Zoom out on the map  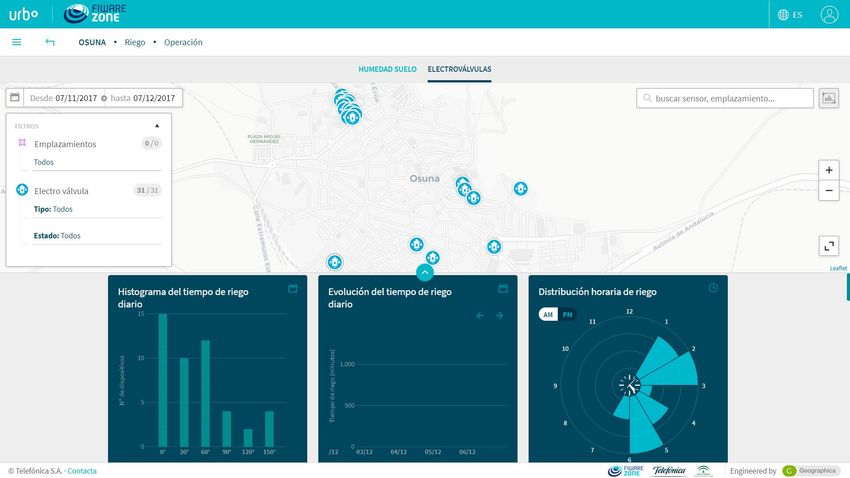(828, 191)
